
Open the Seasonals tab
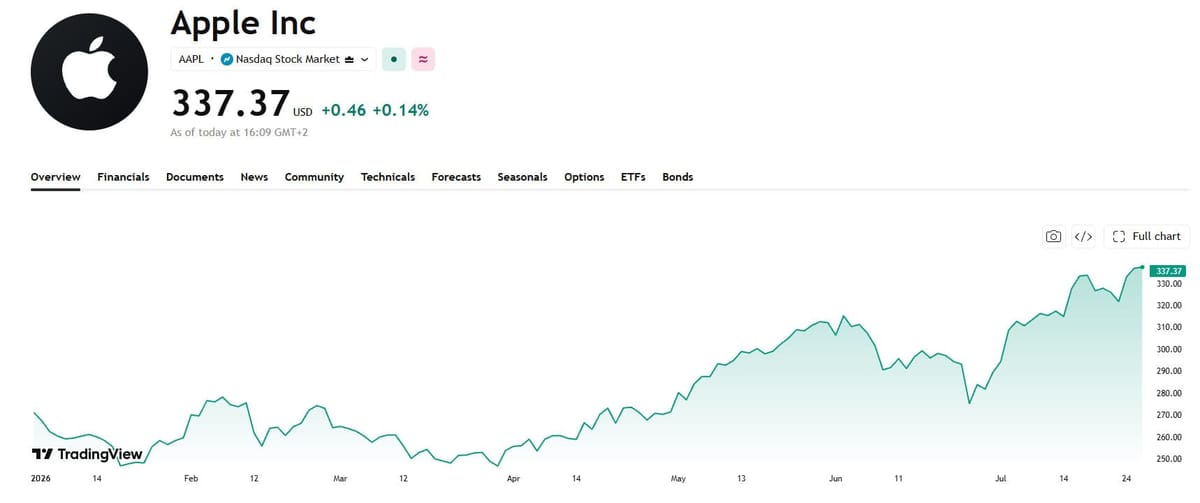tap(522, 177)
